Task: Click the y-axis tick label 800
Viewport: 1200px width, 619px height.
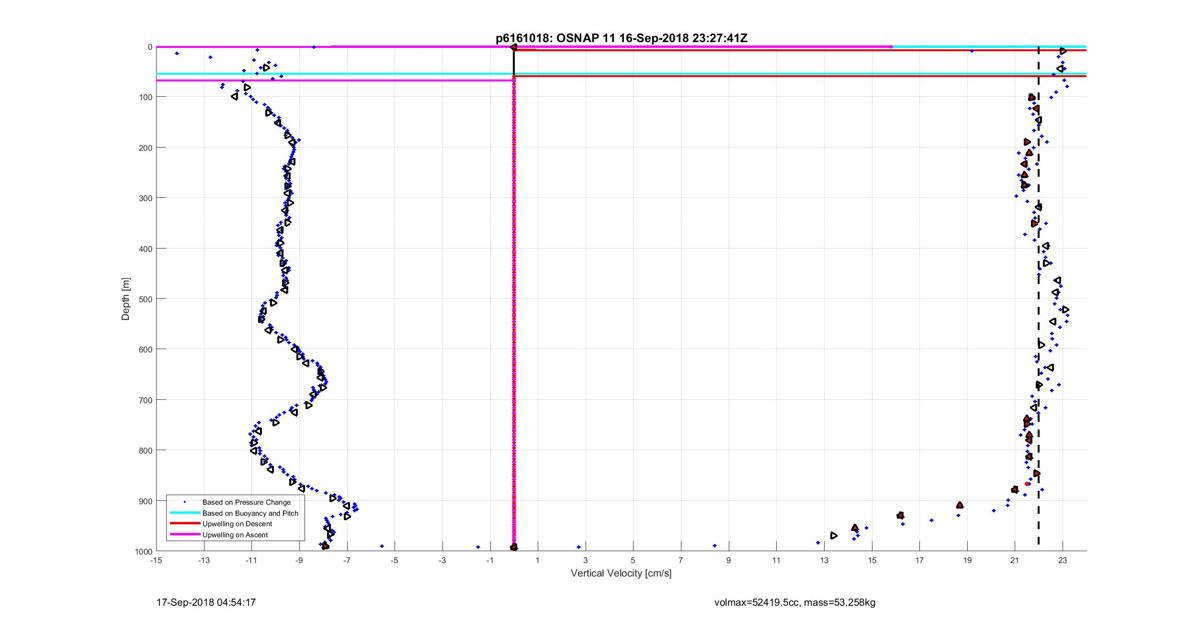Action: coord(144,450)
